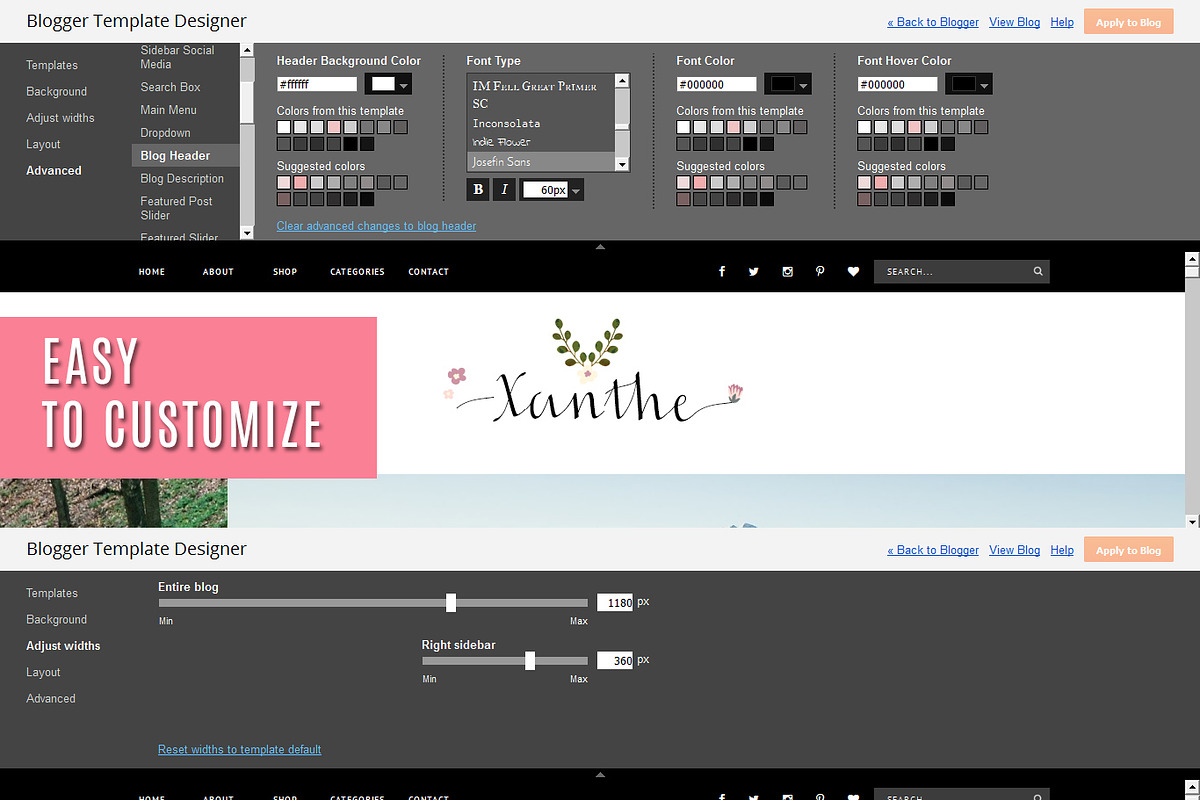Click the Twitter icon in top blog preview
This screenshot has width=1200, height=800.
tap(754, 271)
